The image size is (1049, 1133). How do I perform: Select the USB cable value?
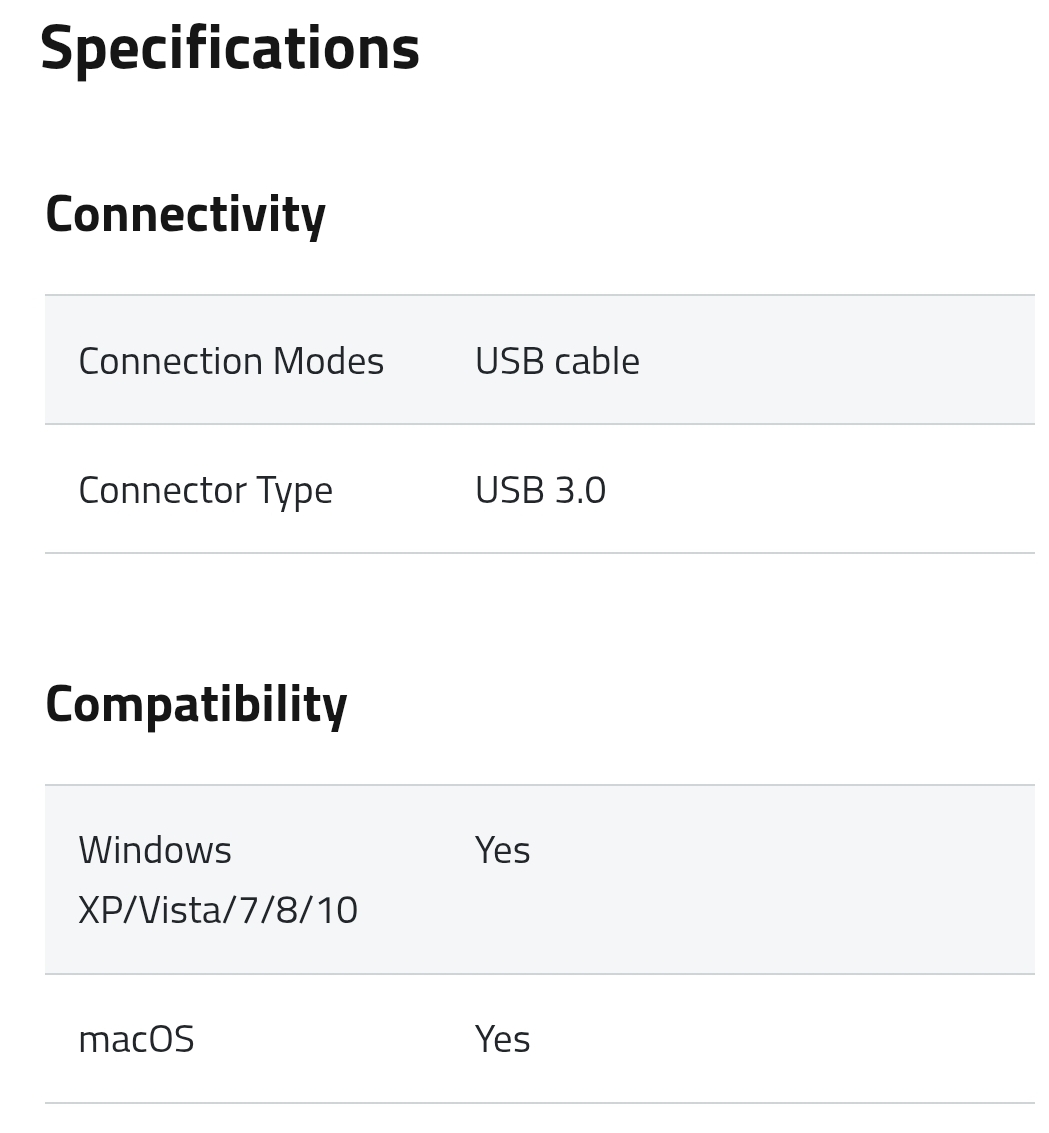pos(557,361)
